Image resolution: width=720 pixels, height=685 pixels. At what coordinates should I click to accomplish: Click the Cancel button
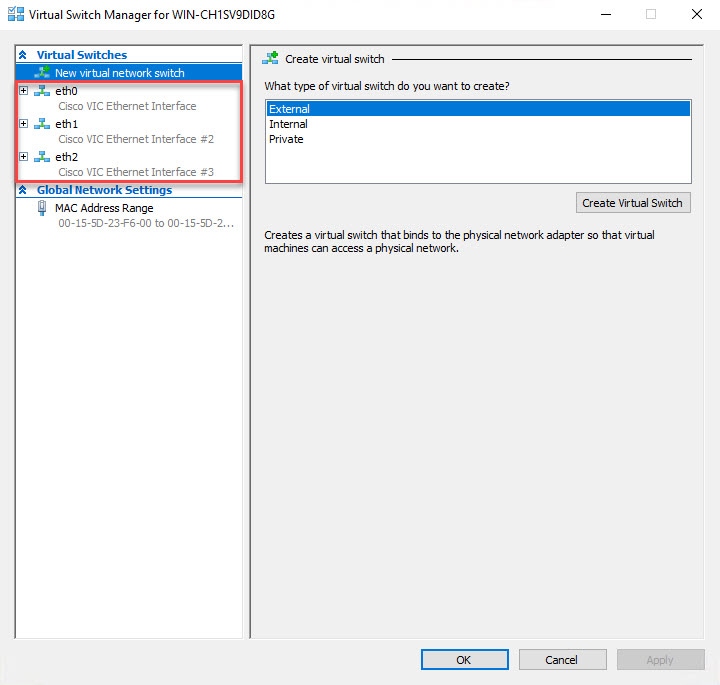coord(562,660)
